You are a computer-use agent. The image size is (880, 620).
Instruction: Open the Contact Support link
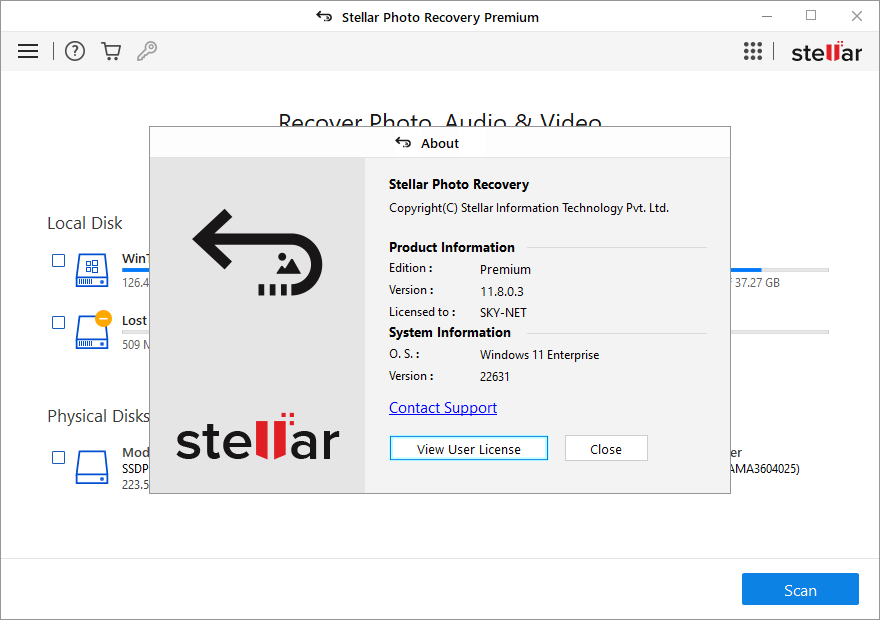coord(443,408)
